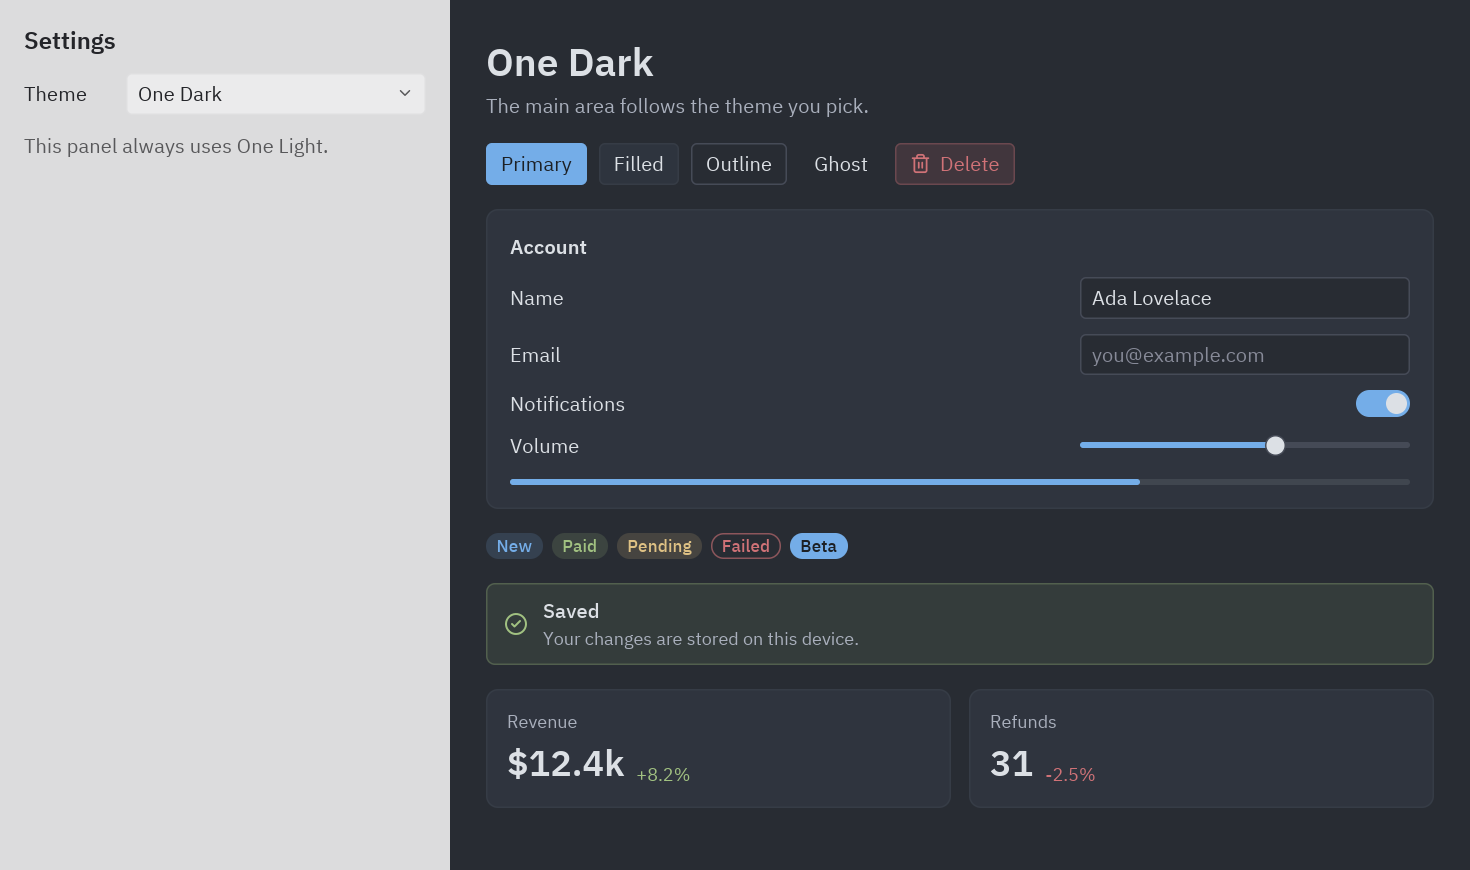Click the Paid badge
This screenshot has width=1470, height=870.
[x=579, y=546]
